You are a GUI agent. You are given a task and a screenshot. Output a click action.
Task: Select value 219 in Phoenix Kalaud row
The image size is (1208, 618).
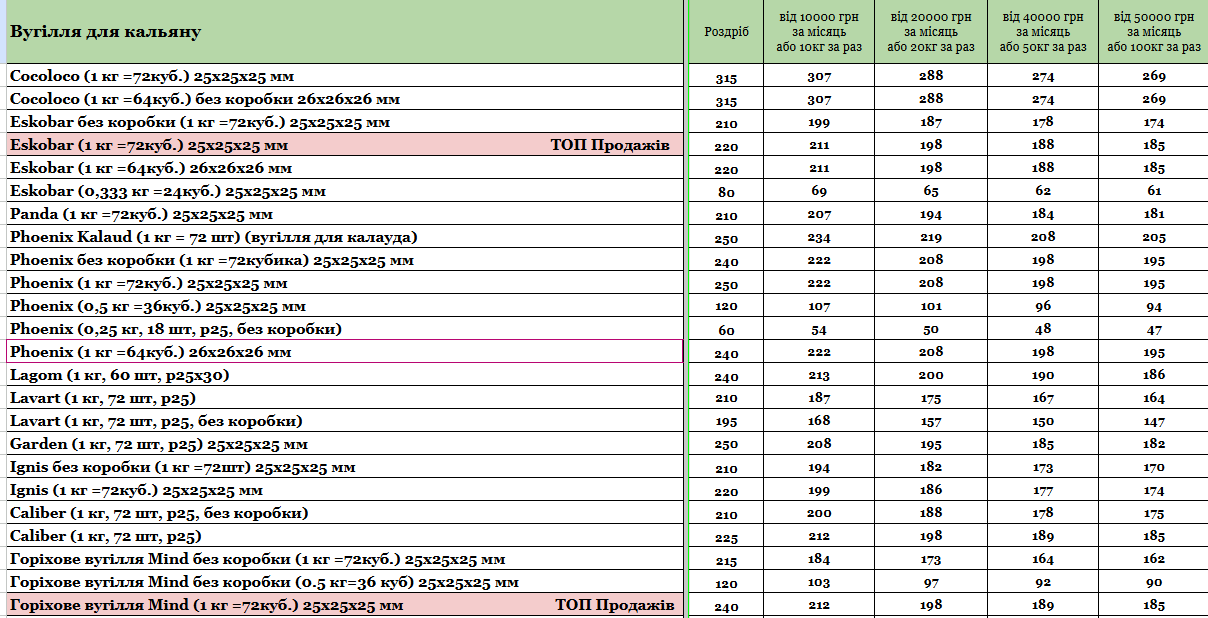point(931,238)
